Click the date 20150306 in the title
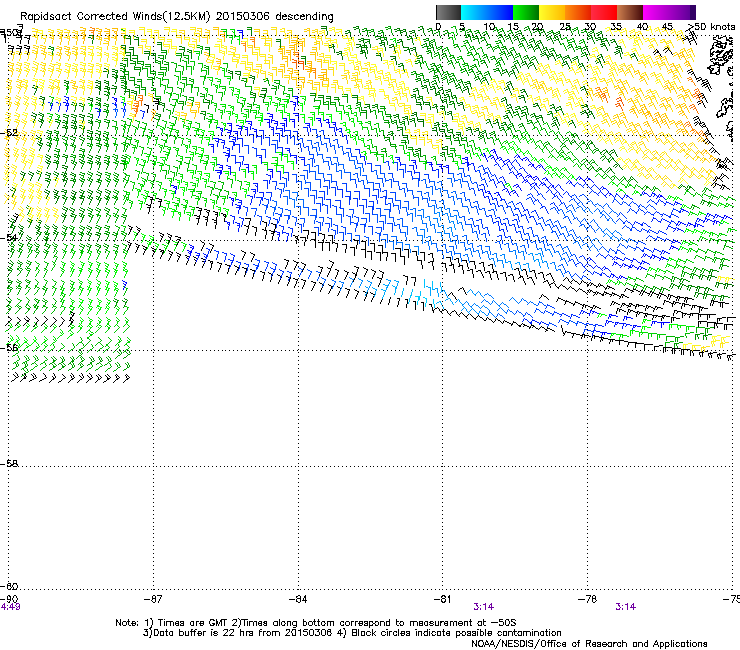 click(243, 17)
